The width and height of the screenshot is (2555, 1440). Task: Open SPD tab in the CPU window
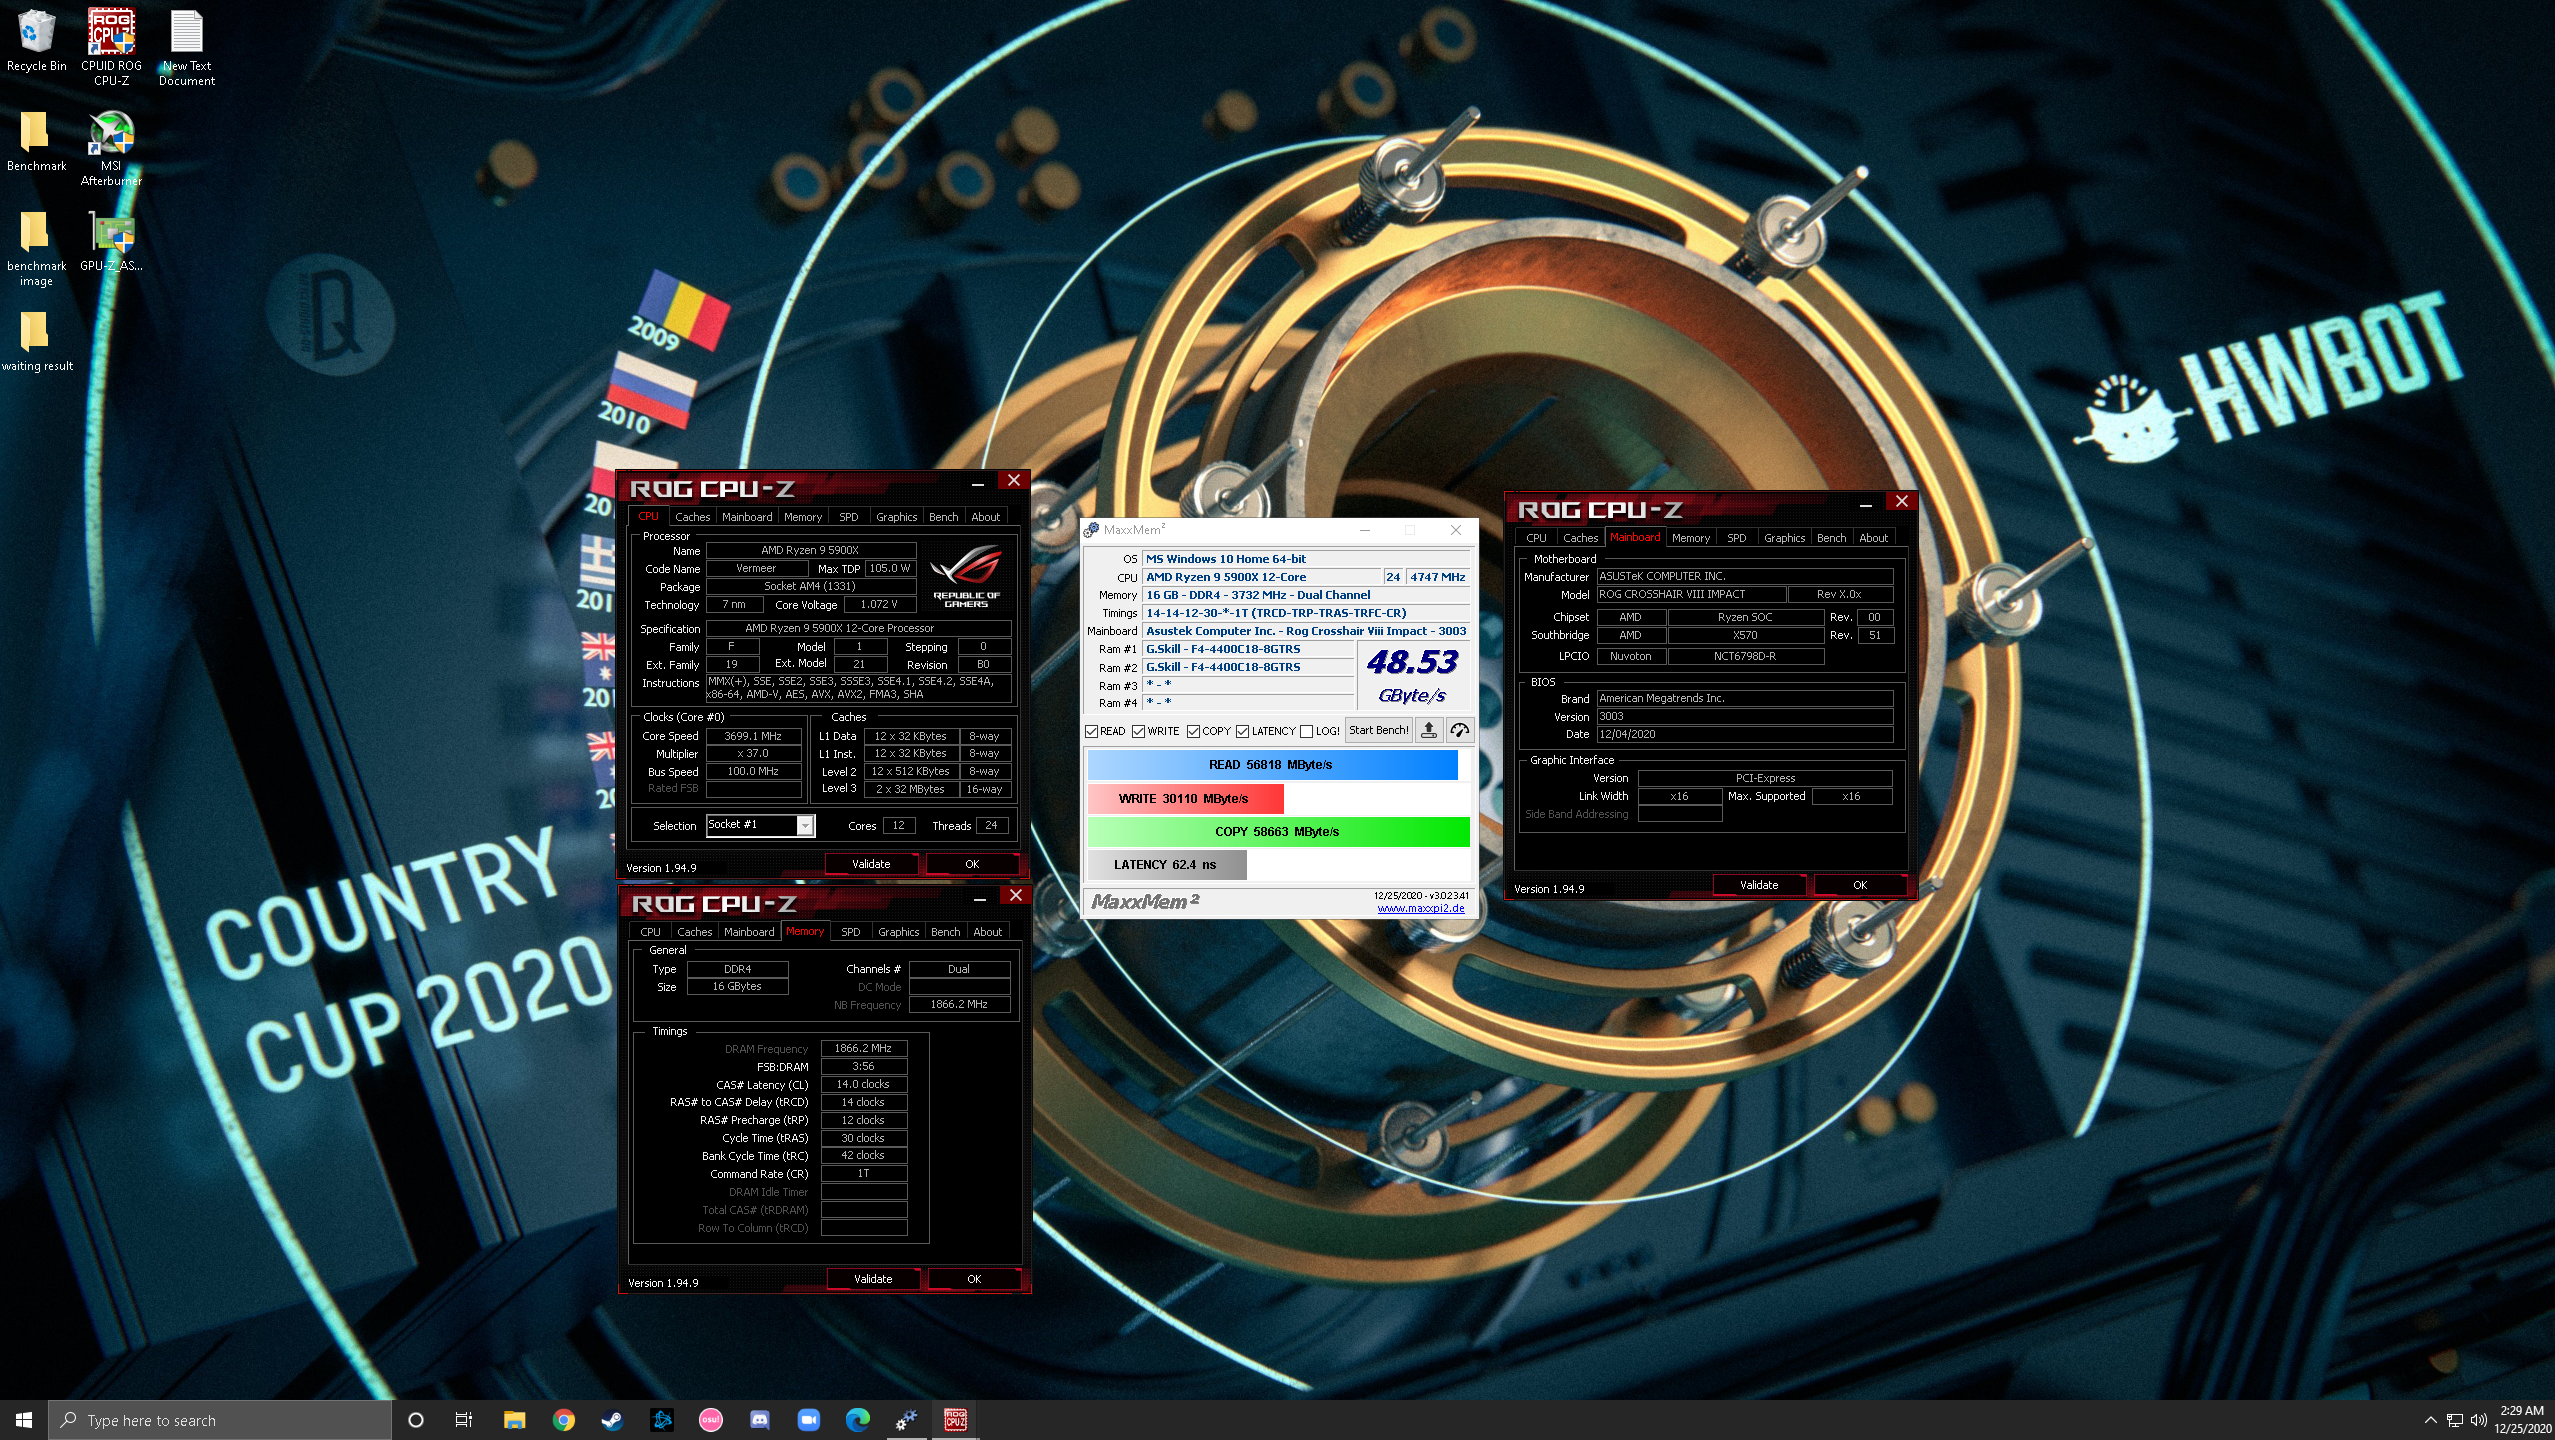(848, 517)
